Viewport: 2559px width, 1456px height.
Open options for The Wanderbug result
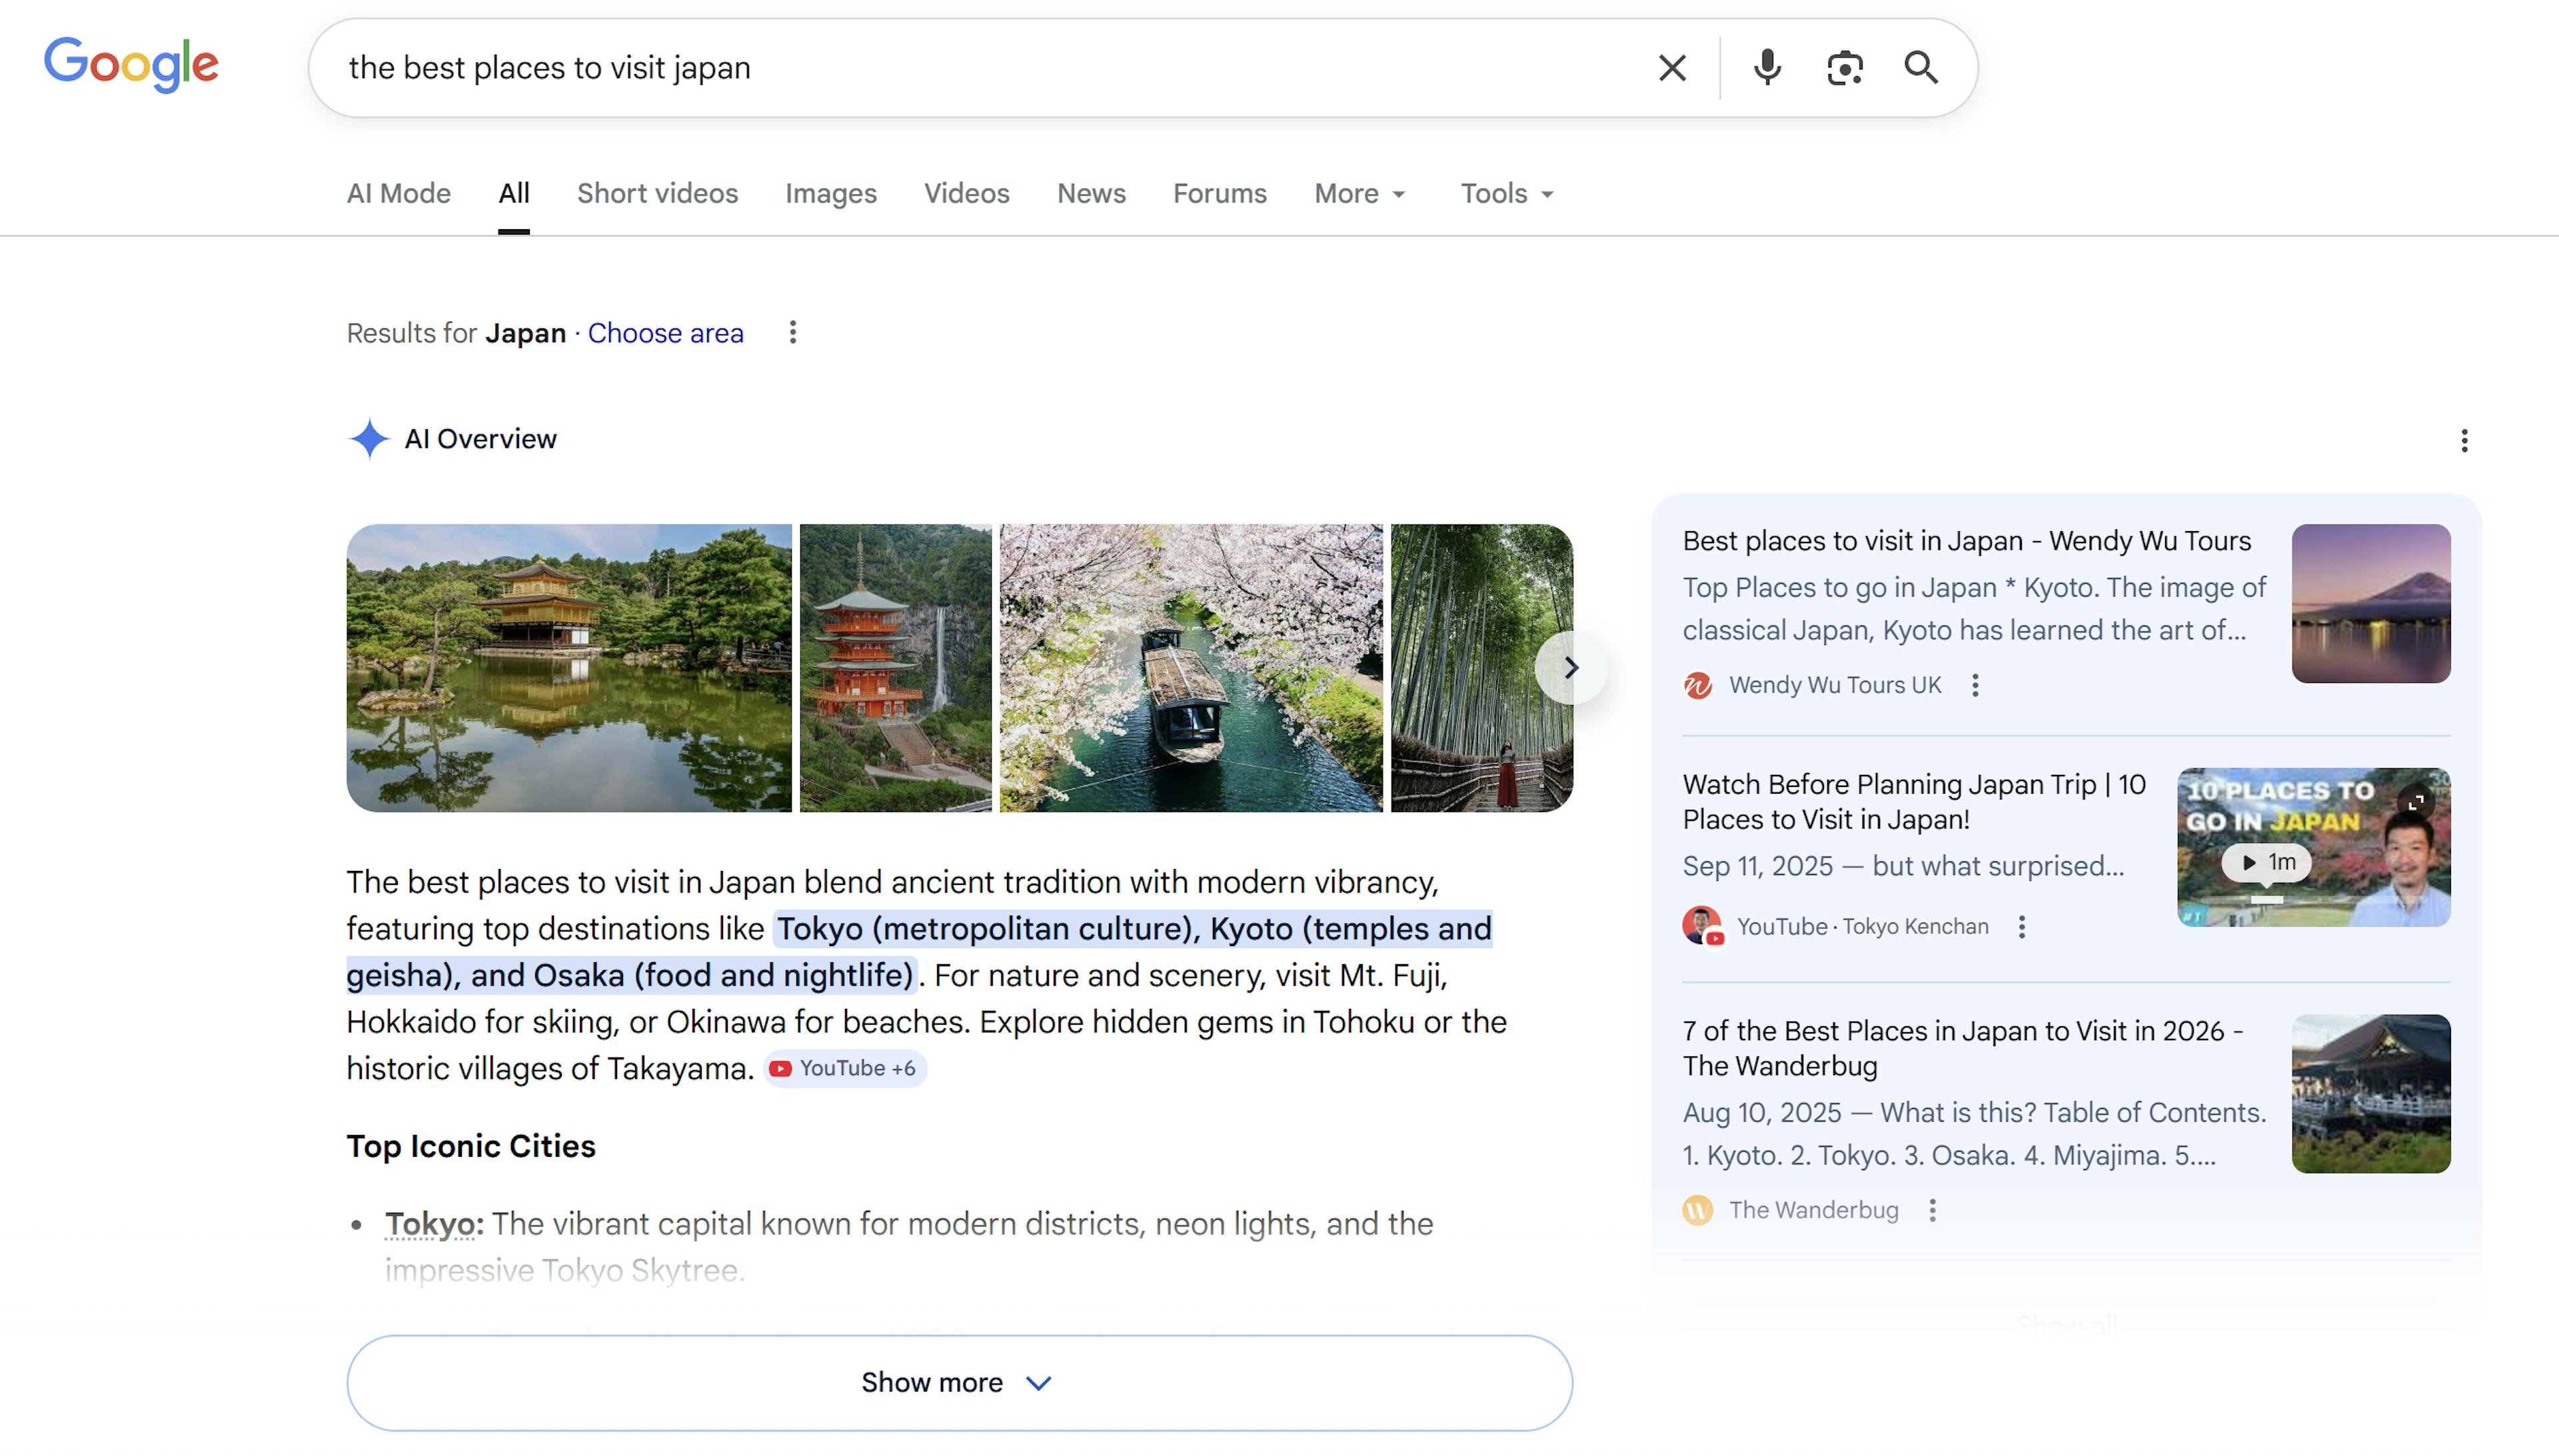point(1933,1210)
